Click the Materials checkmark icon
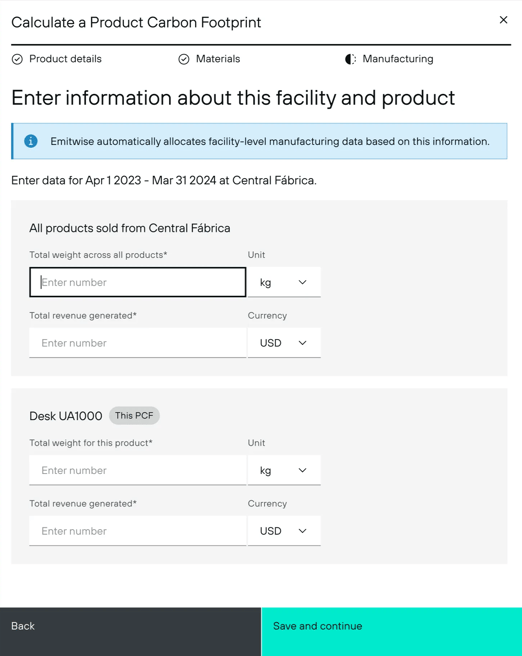The height and width of the screenshot is (656, 522). click(184, 59)
